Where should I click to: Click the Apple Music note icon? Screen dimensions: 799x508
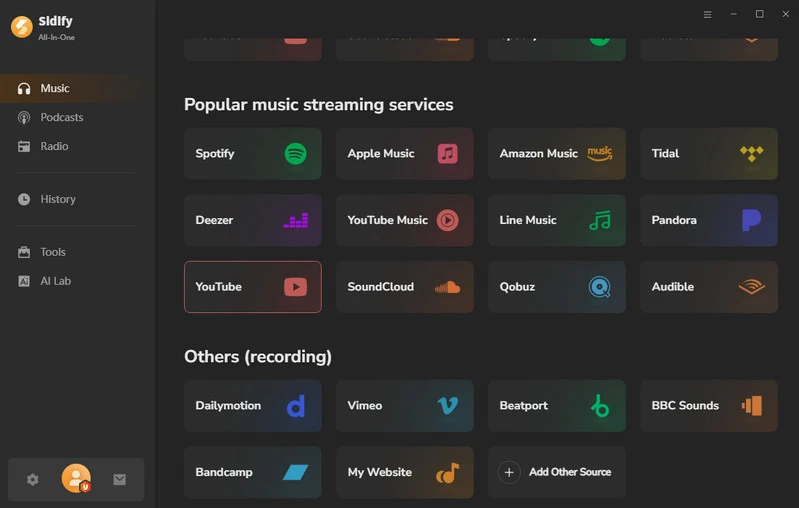[447, 153]
